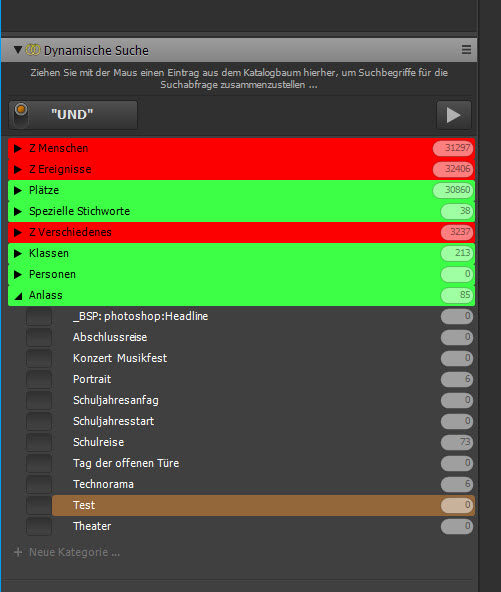
Task: Select the highlighted Test keyword
Action: click(x=263, y=505)
